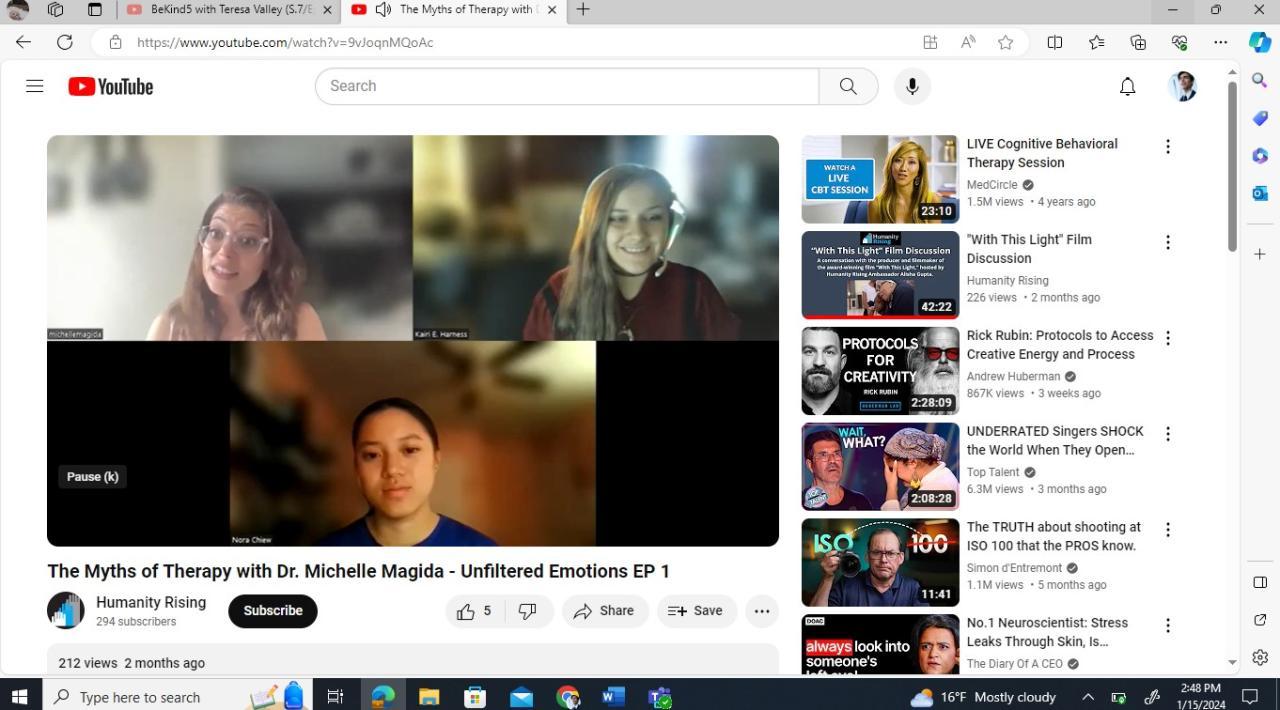Open options for No.1 Neuroscientist video

(x=1167, y=626)
